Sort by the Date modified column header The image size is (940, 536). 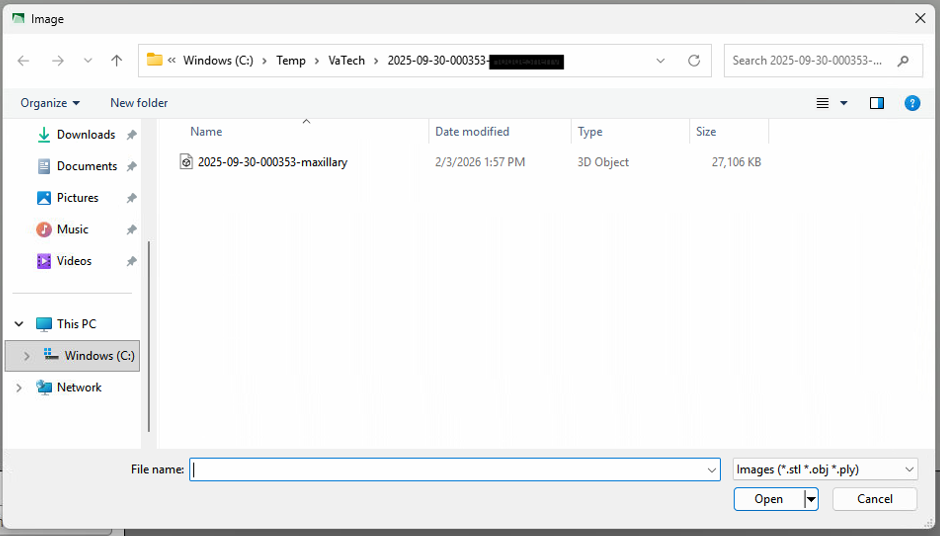pos(472,132)
